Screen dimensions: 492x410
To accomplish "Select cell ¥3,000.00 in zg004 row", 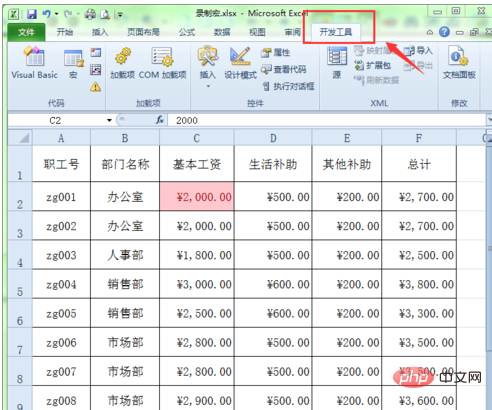I will [x=197, y=284].
